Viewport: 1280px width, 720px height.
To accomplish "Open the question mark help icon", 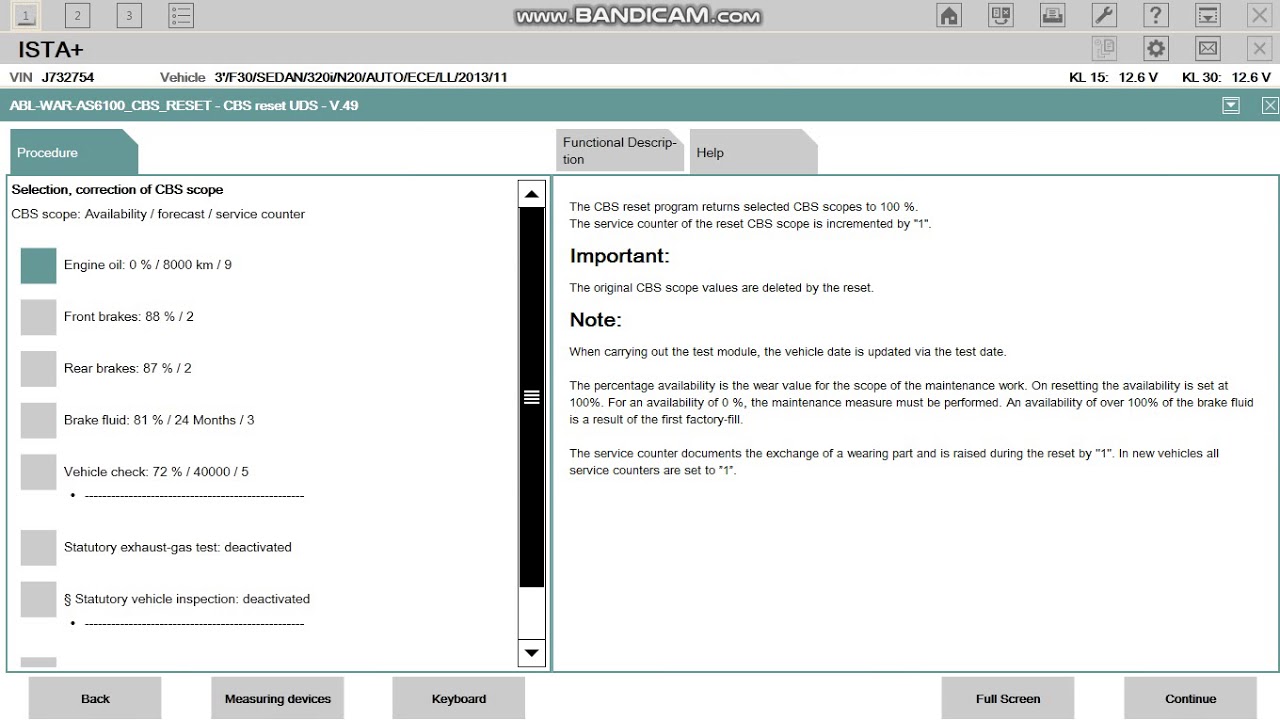I will click(x=1156, y=15).
